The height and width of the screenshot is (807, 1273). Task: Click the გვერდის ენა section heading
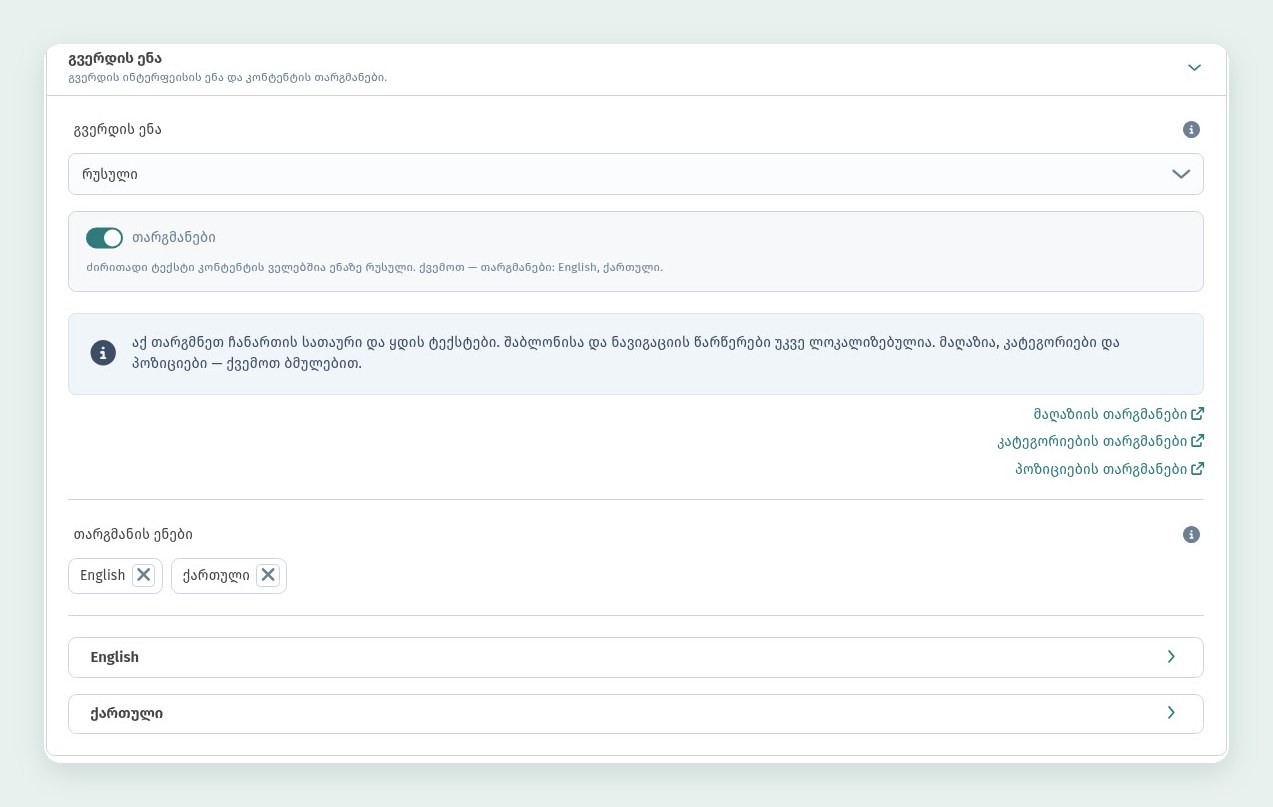[115, 58]
